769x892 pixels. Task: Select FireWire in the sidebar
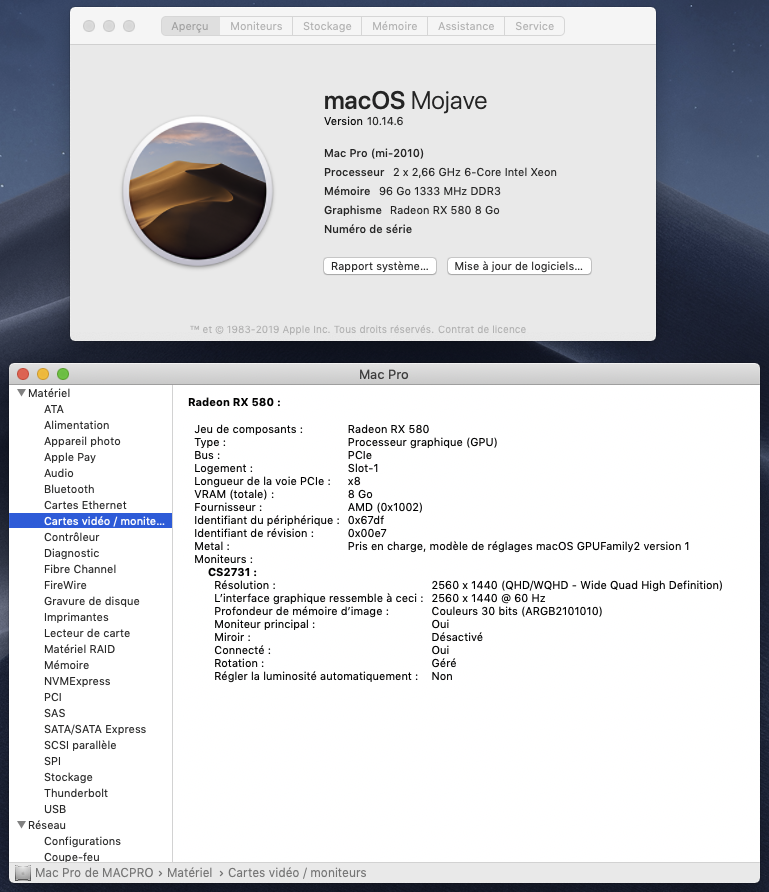[65, 584]
